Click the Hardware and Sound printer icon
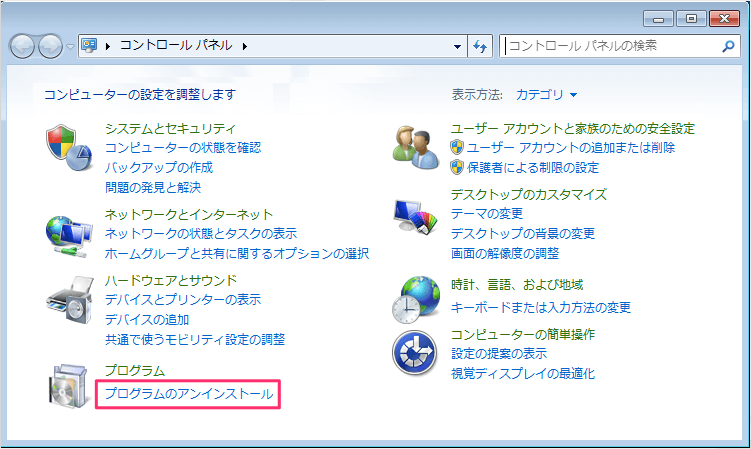The image size is (751, 449). pyautogui.click(x=68, y=300)
